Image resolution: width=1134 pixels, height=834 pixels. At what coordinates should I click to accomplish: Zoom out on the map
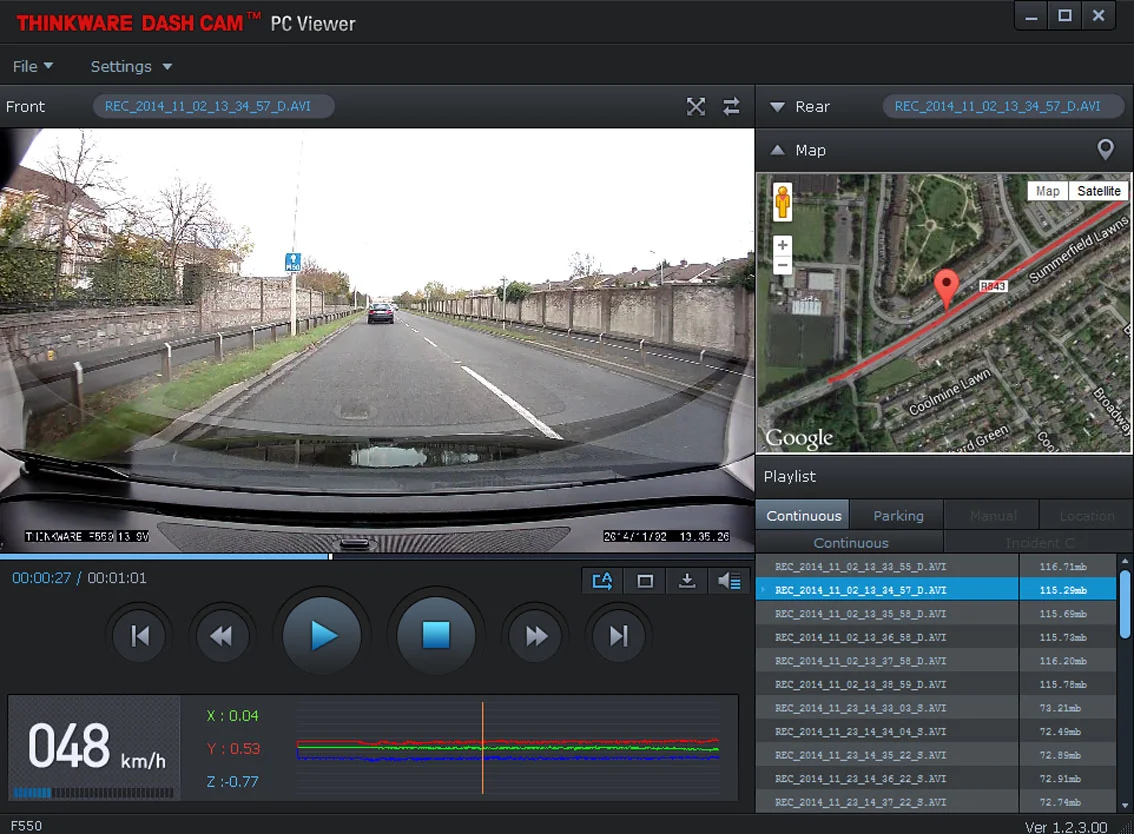783,265
